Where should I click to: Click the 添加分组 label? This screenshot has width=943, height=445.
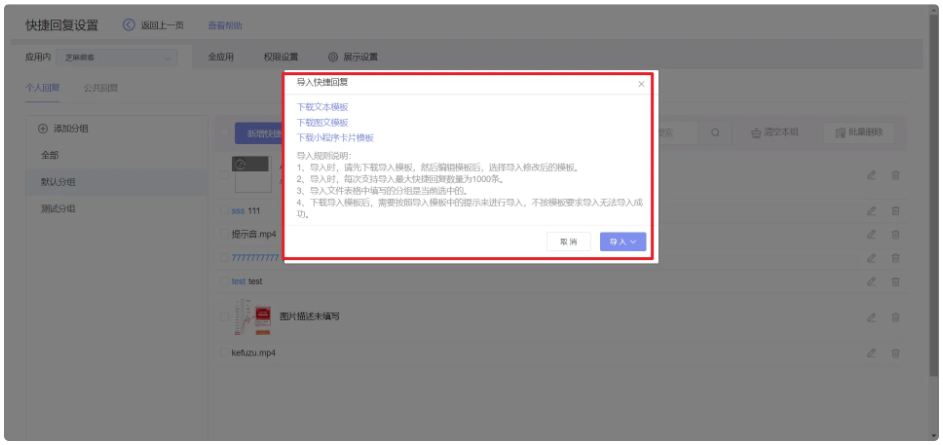click(x=71, y=129)
